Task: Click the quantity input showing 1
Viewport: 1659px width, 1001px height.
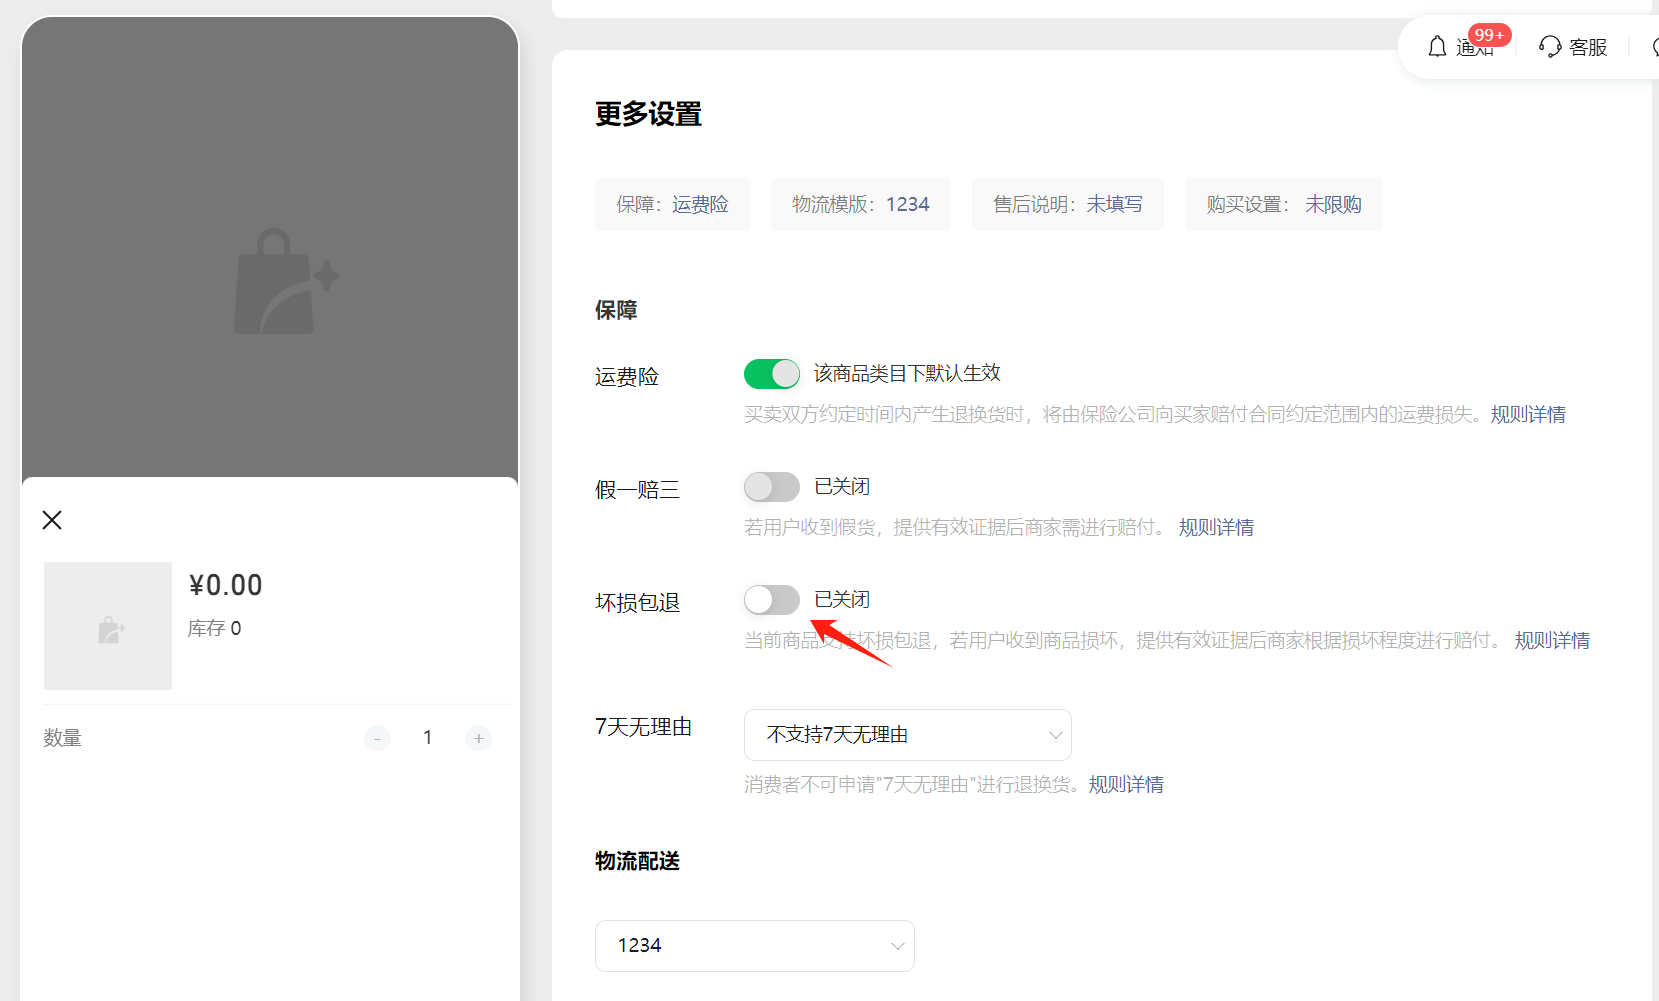Action: tap(427, 738)
